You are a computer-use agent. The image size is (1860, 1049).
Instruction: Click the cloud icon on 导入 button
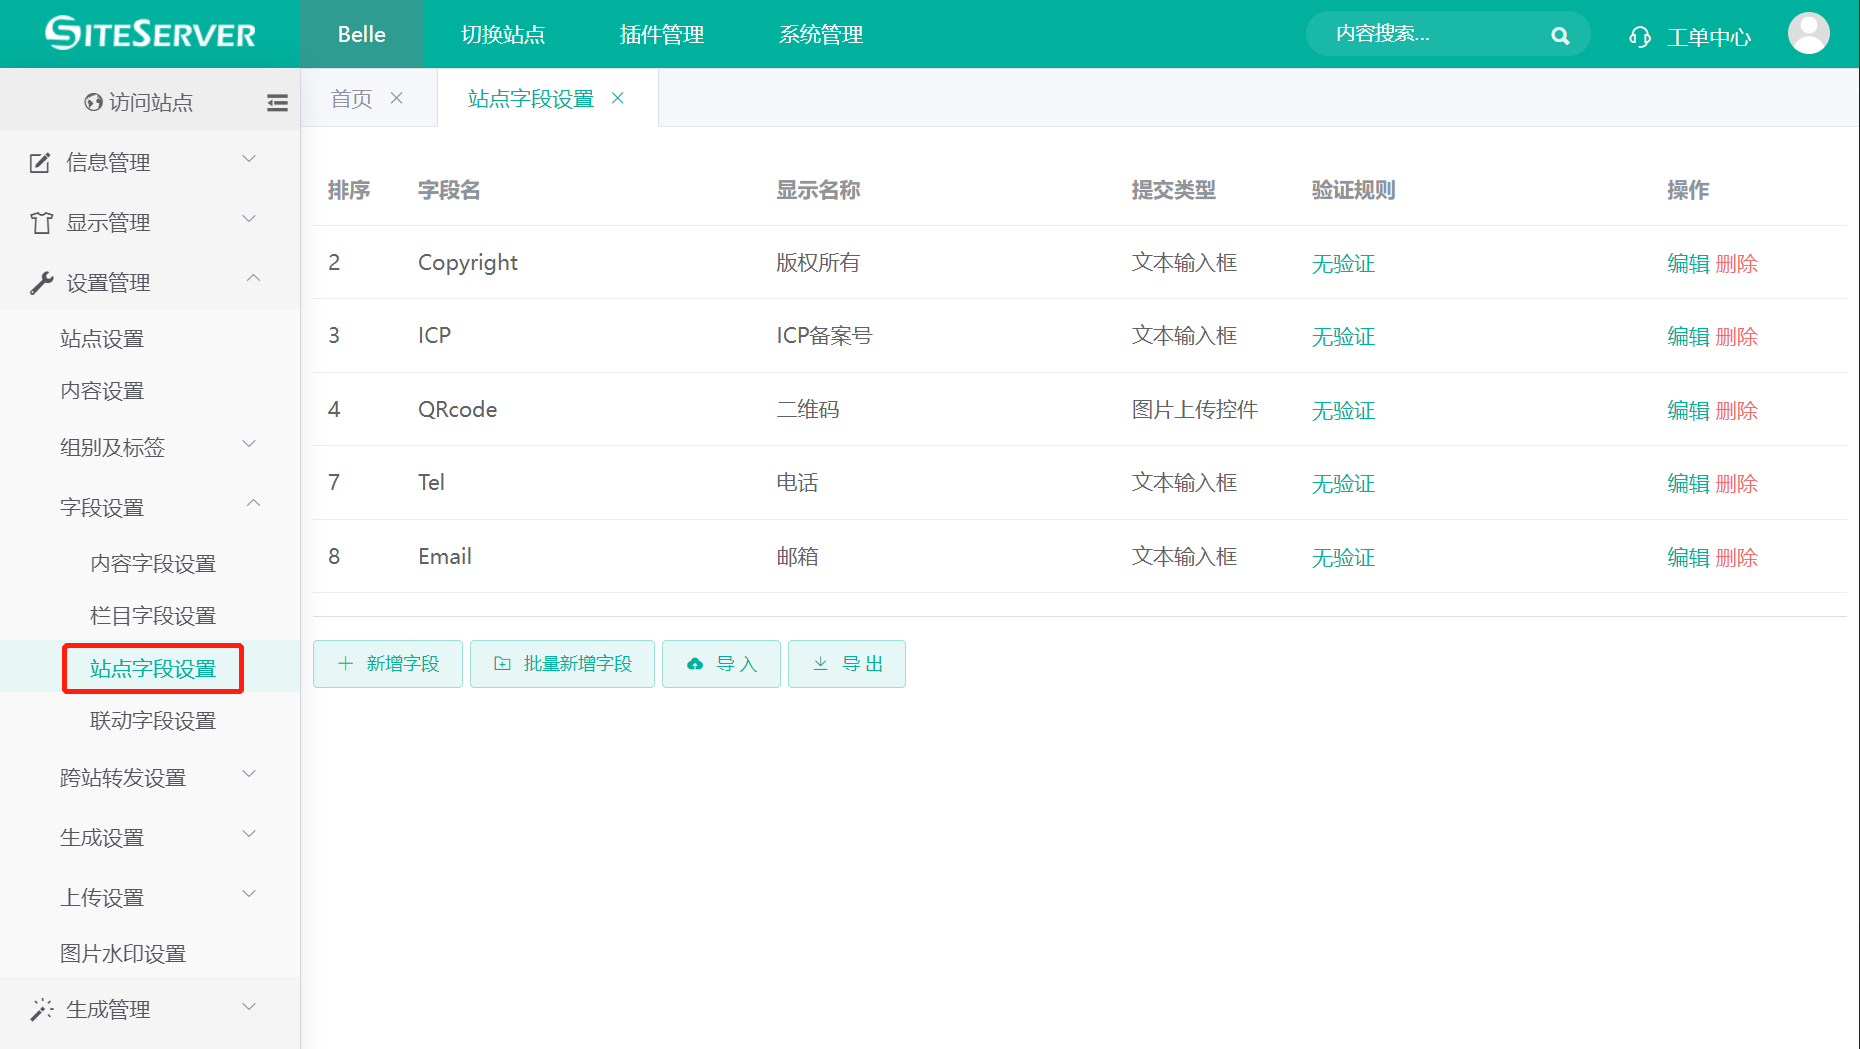point(696,663)
